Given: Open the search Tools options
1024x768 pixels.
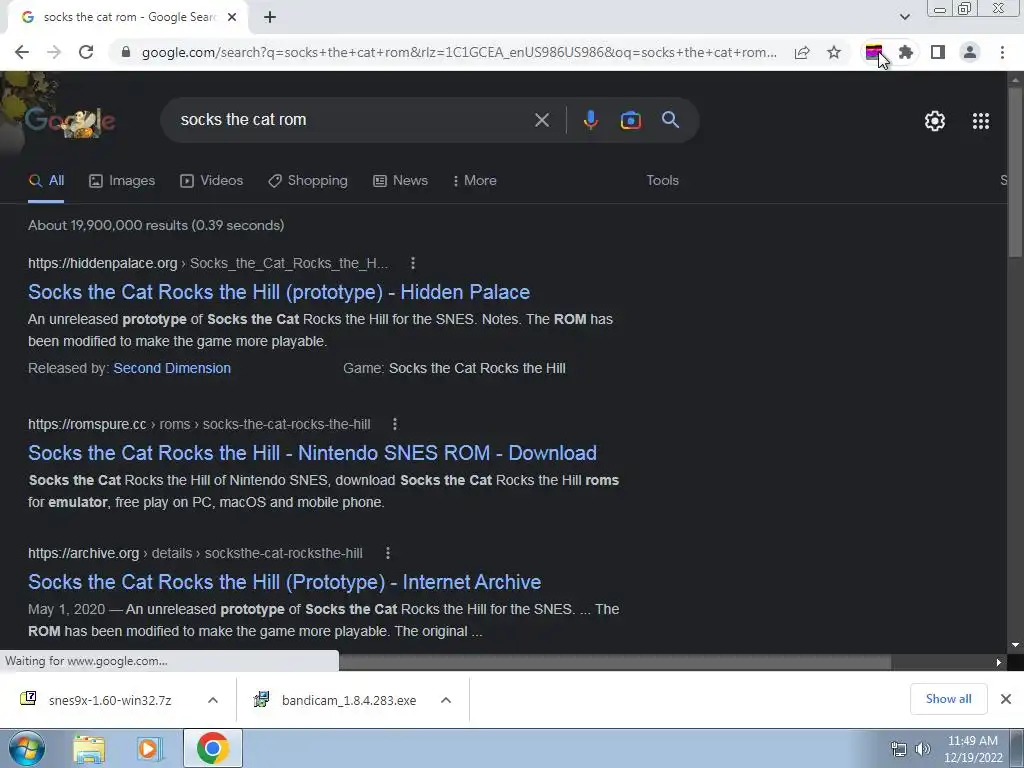Looking at the screenshot, I should coord(662,180).
